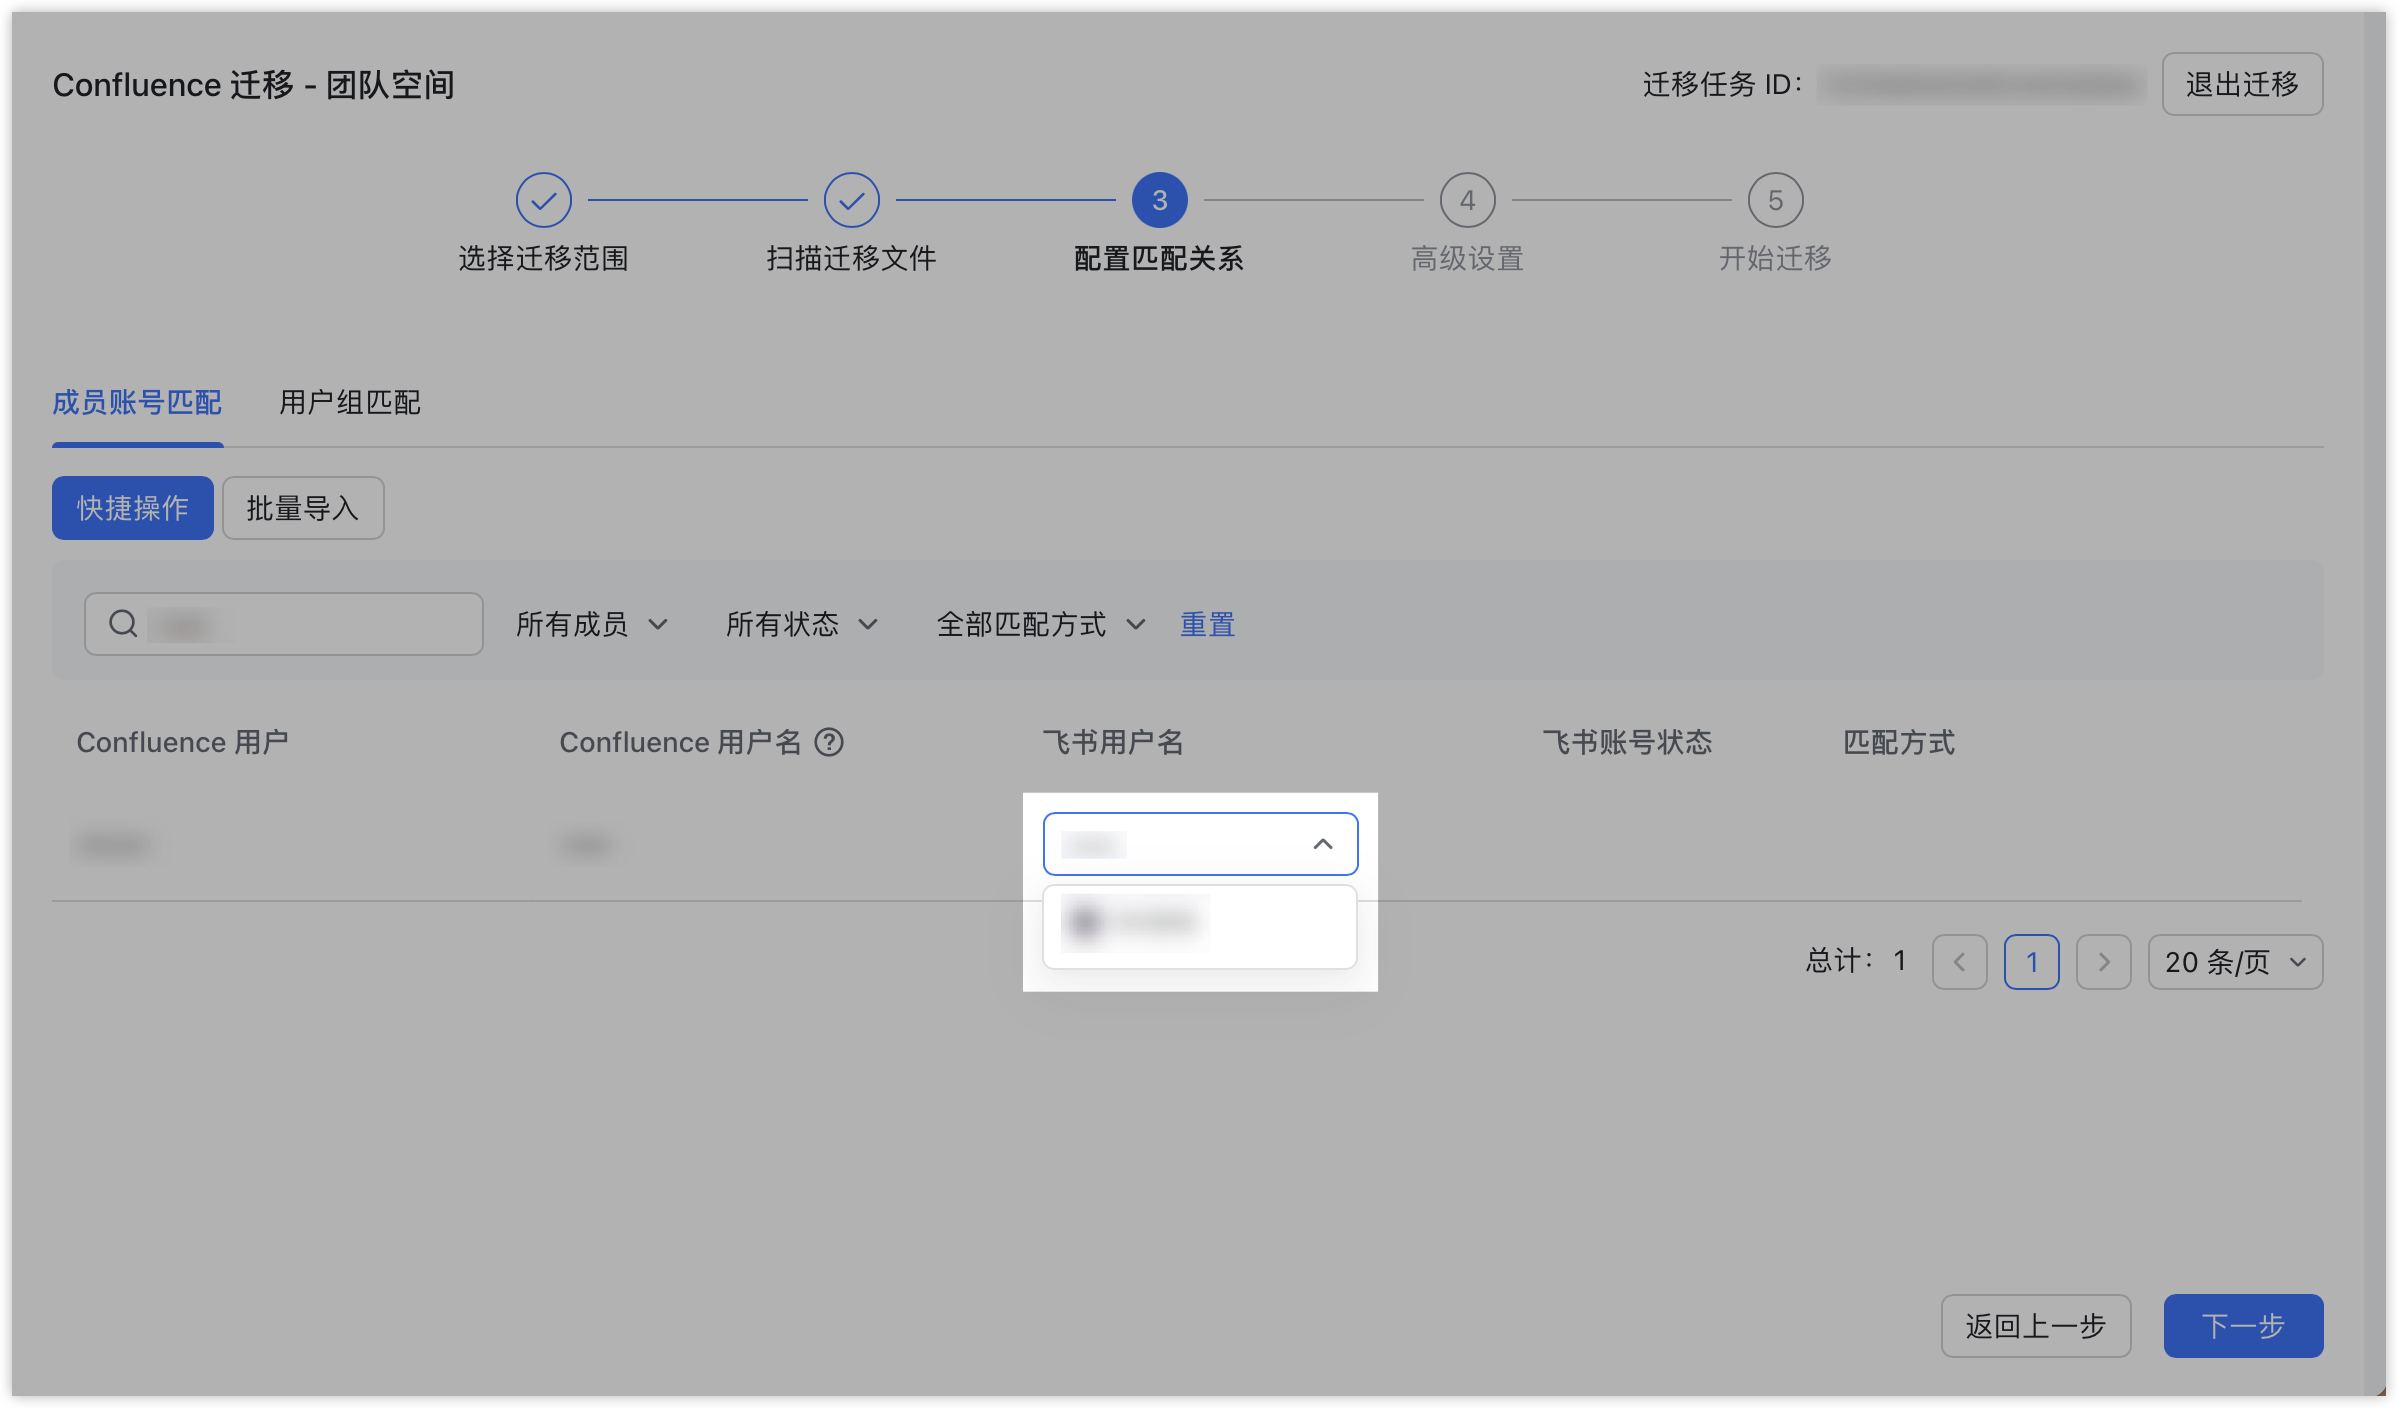
Task: Click the 批量导入 button
Action: tap(302, 508)
